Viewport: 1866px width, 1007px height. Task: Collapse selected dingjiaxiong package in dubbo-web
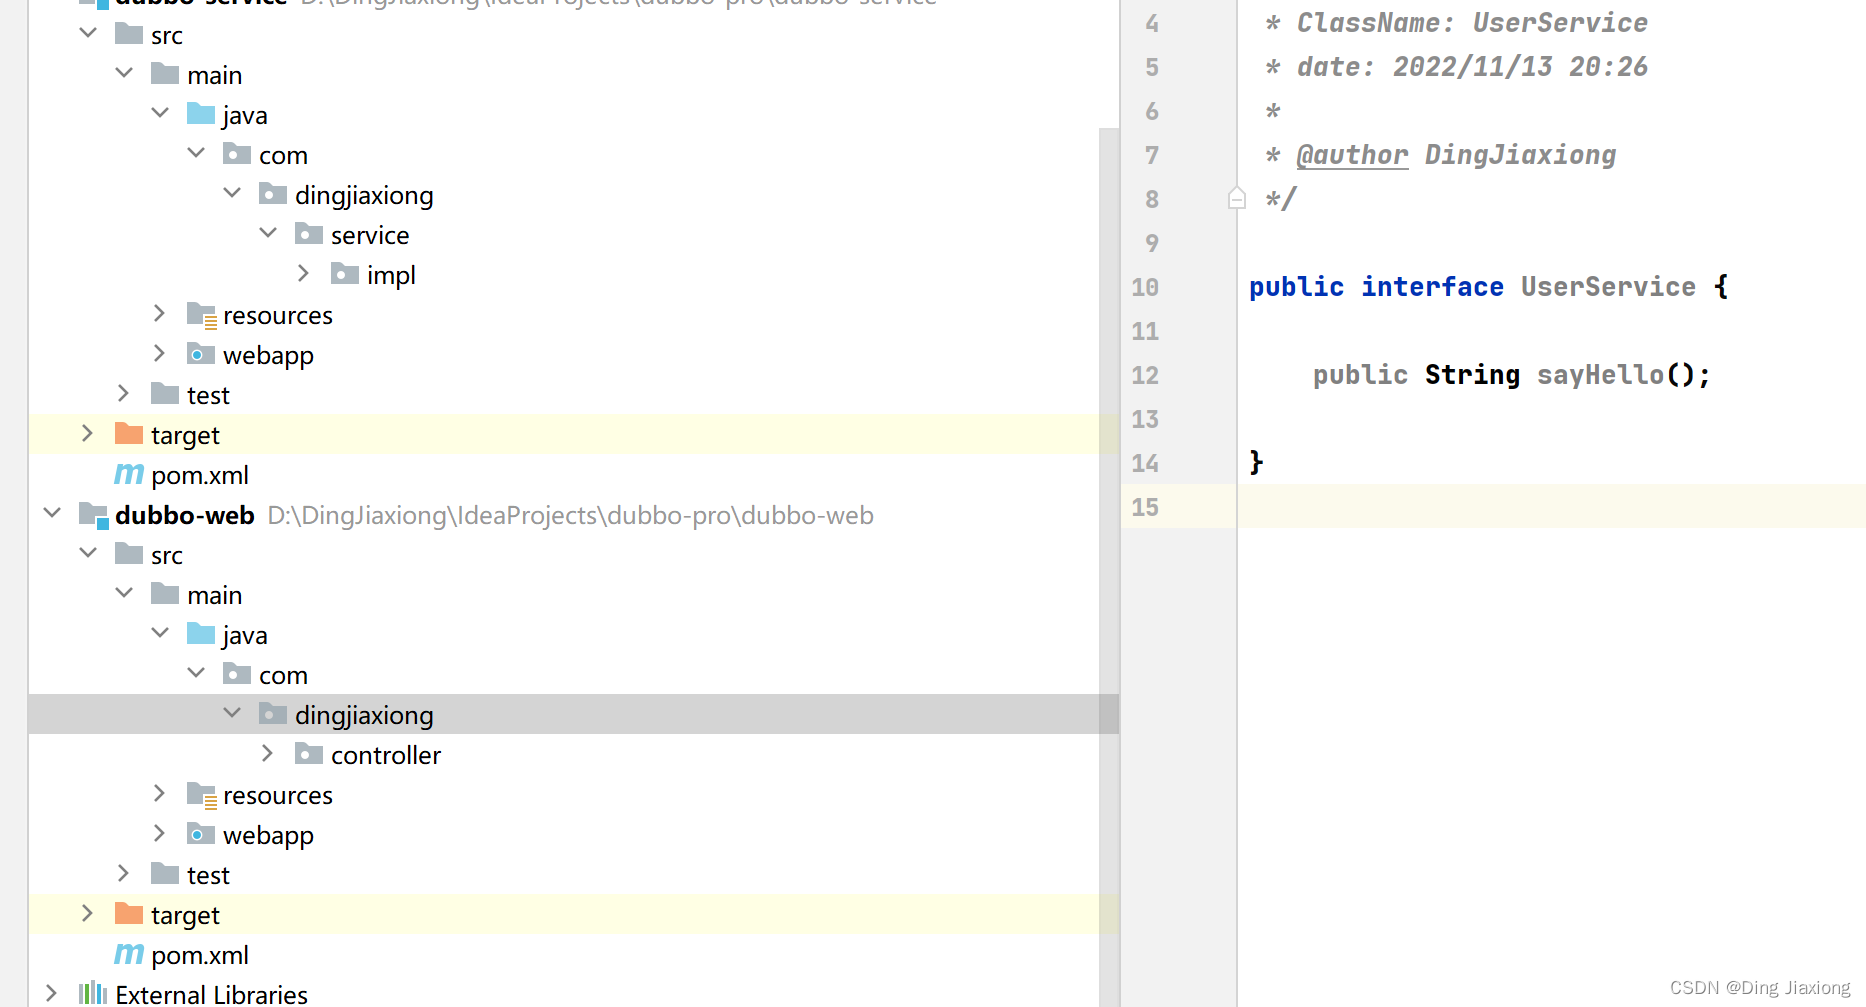pos(232,713)
